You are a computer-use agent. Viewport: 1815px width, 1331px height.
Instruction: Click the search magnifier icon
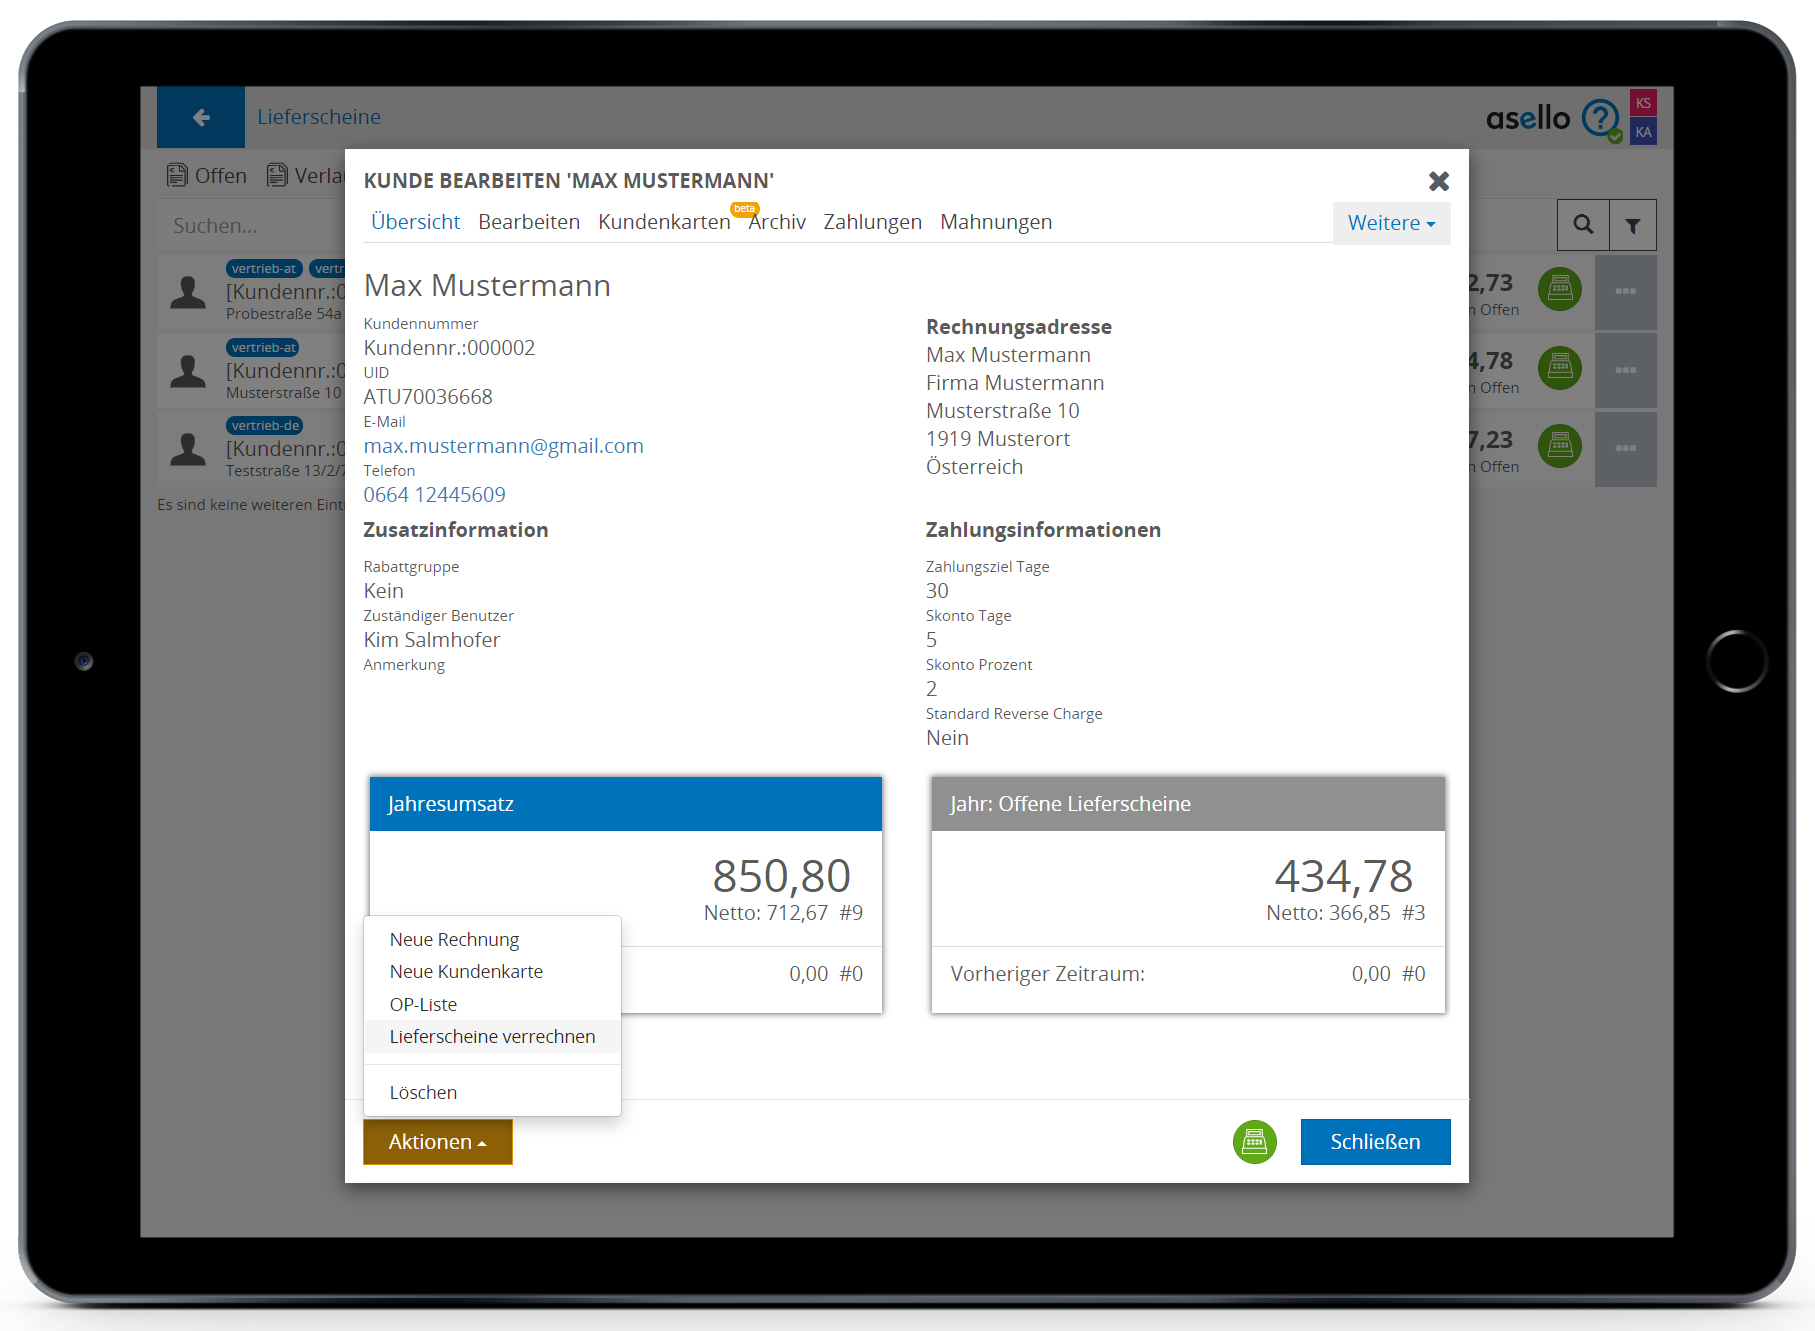[x=1583, y=225]
